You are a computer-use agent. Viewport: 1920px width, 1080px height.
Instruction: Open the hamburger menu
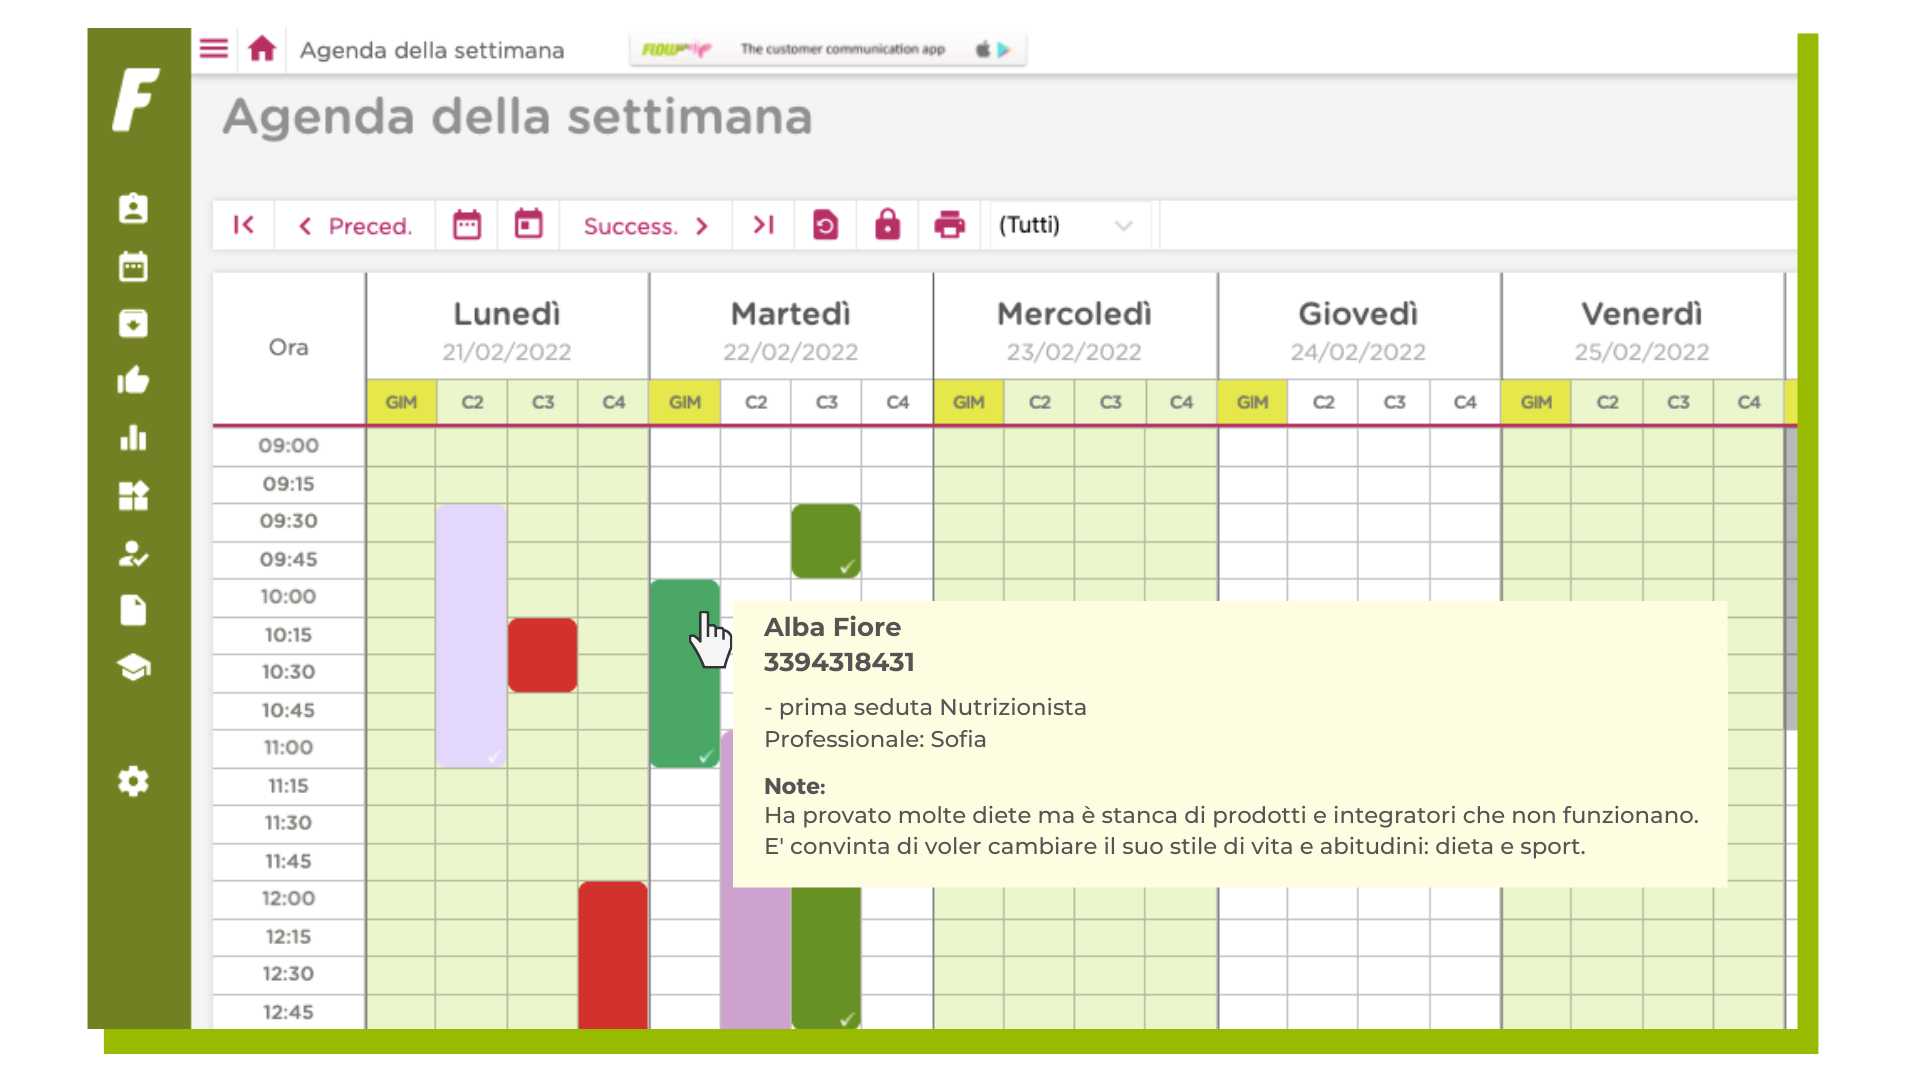(x=214, y=49)
